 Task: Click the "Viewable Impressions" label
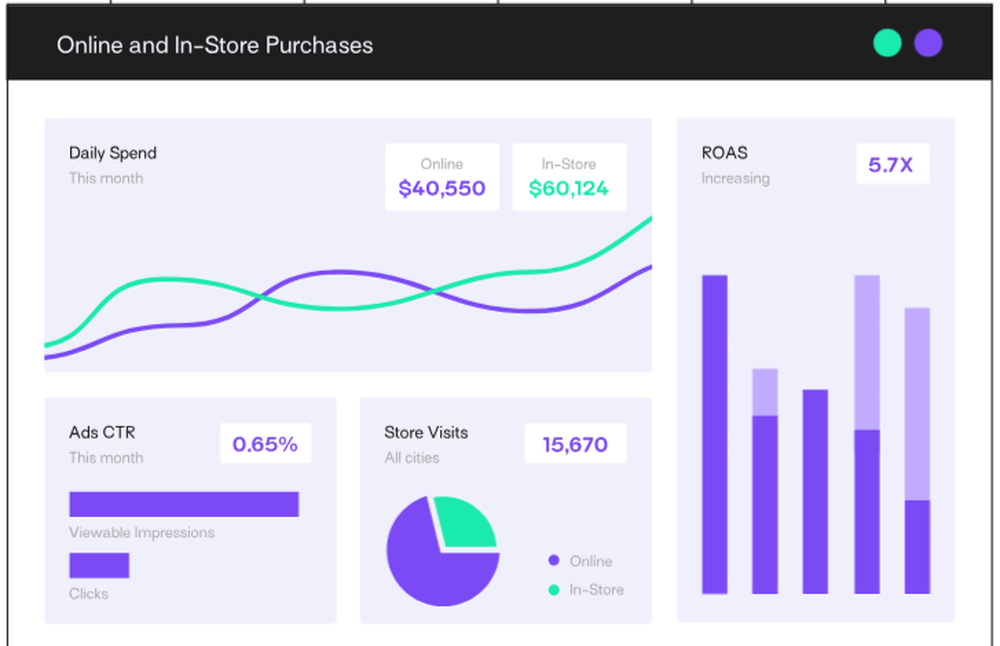click(x=142, y=532)
